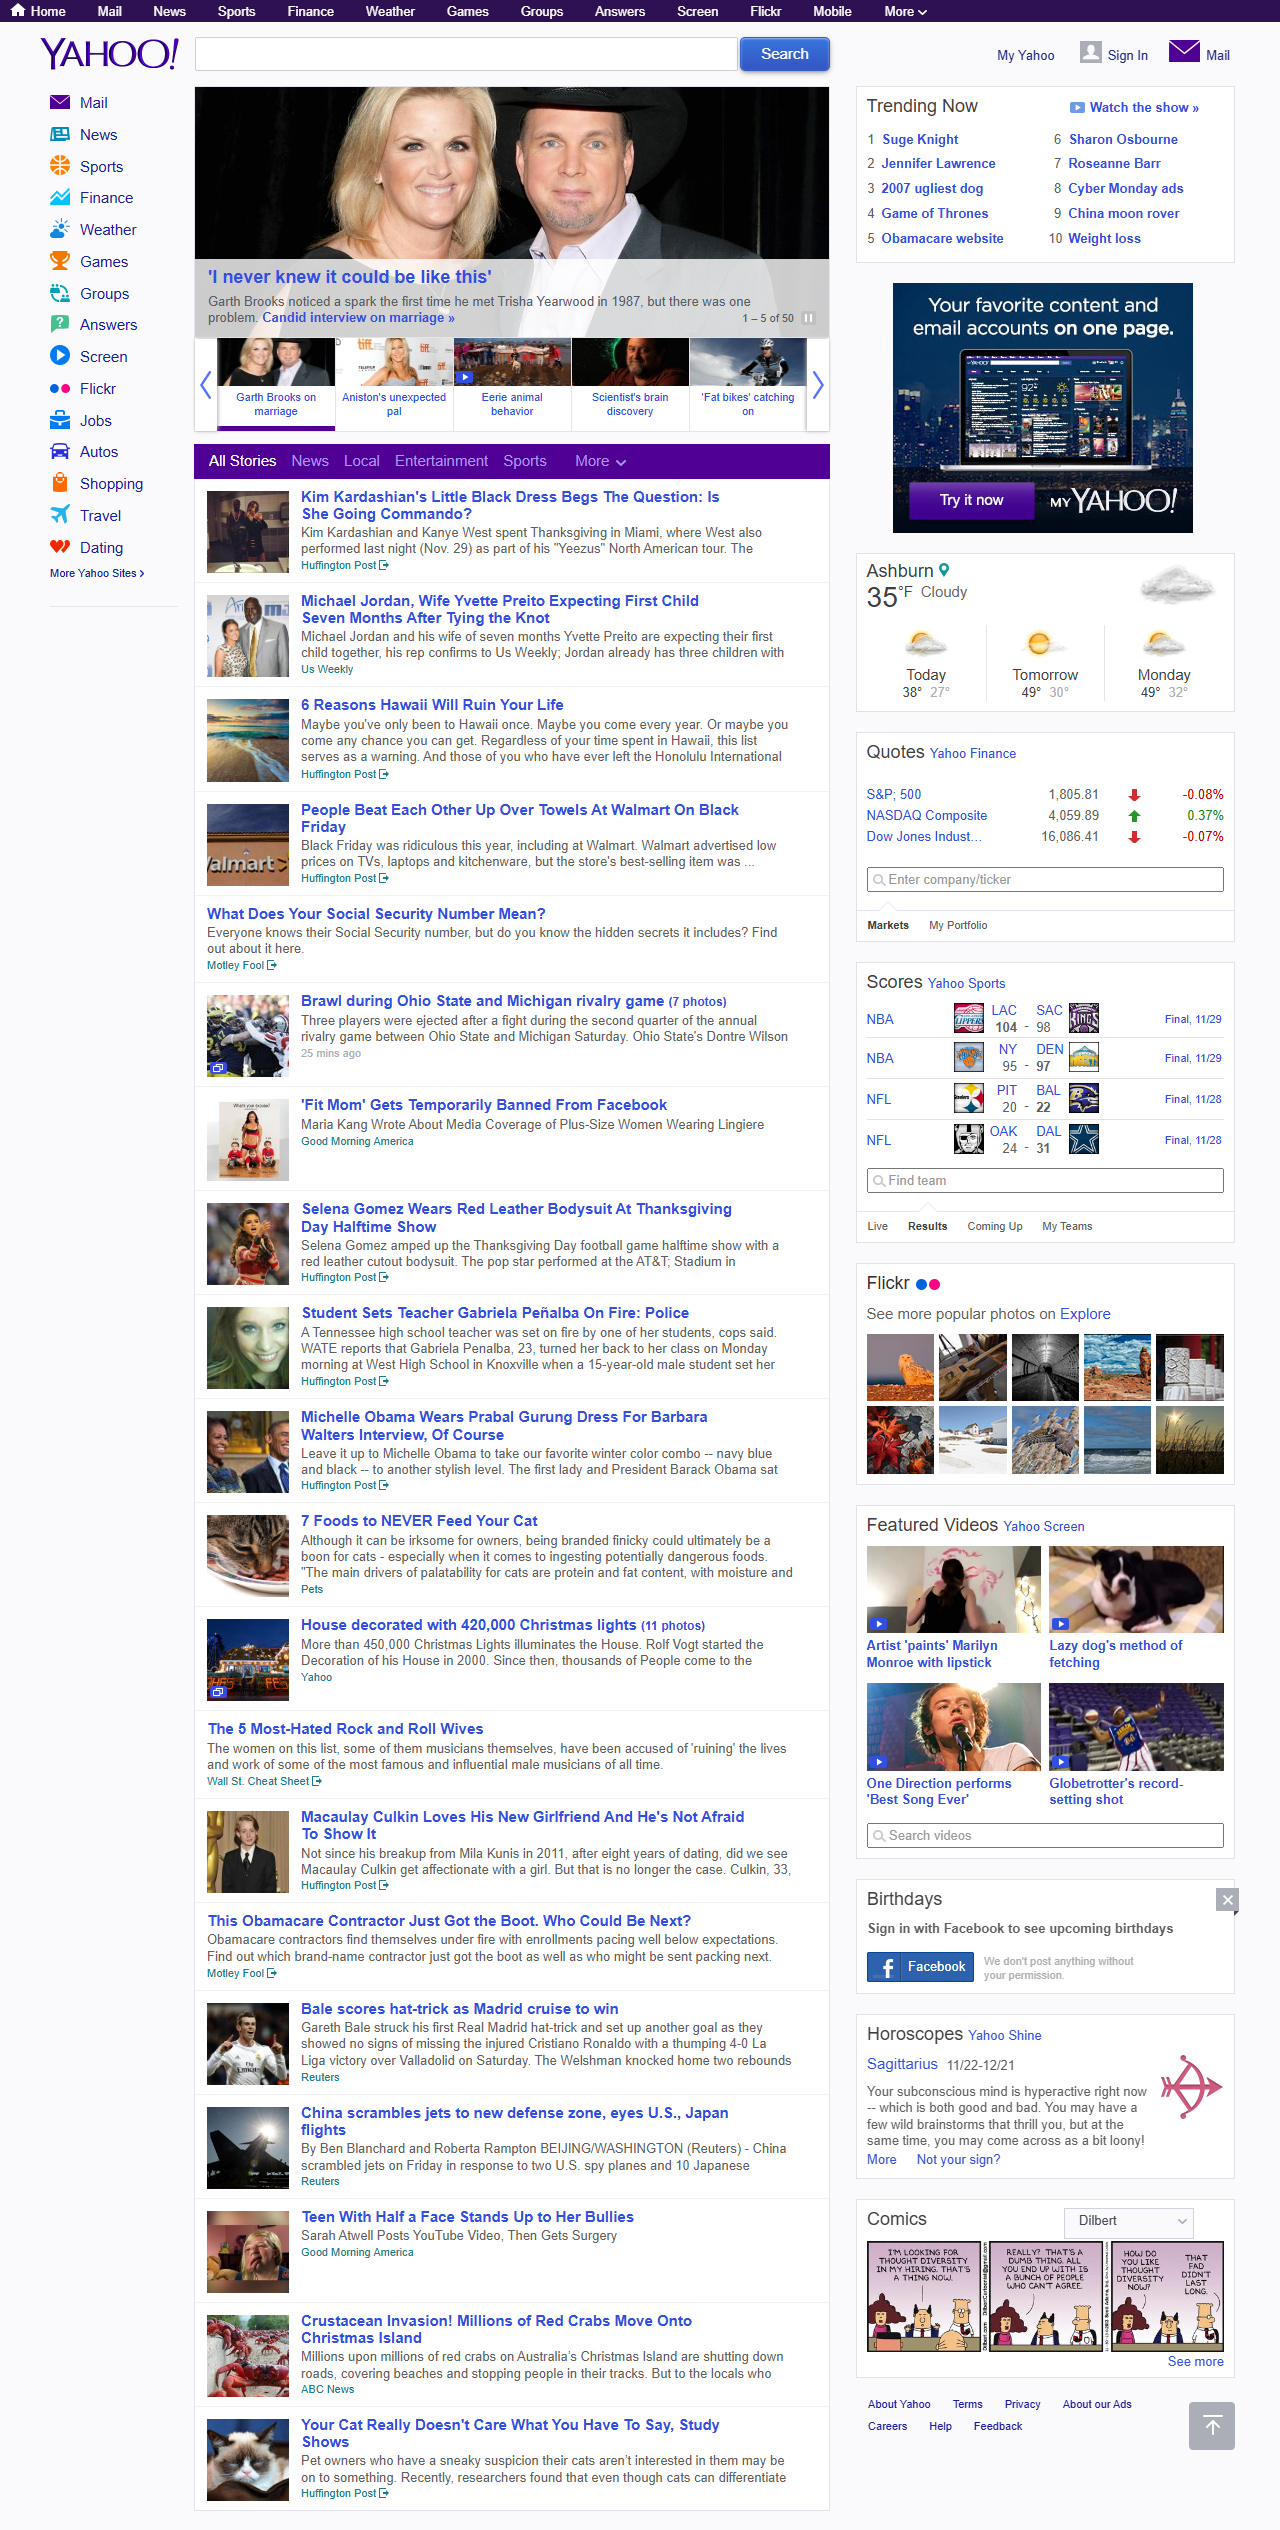Open the Explore link in Flickr section
This screenshot has height=2530, width=1280.
coord(1085,1314)
